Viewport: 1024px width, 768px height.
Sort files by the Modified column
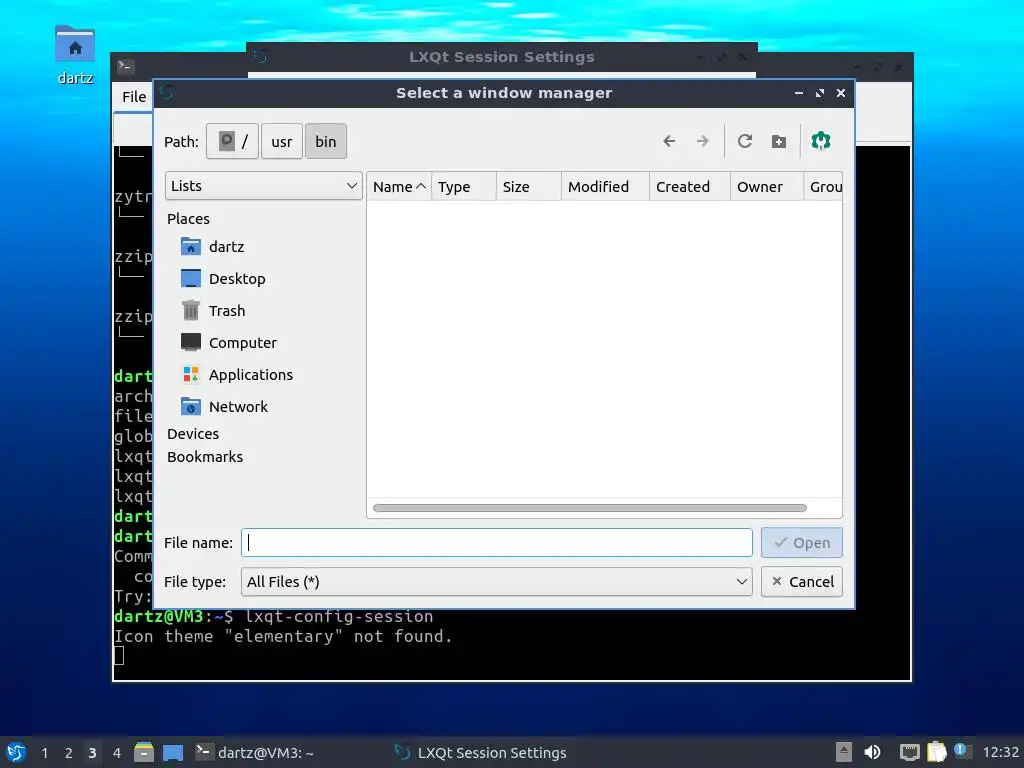pos(605,187)
